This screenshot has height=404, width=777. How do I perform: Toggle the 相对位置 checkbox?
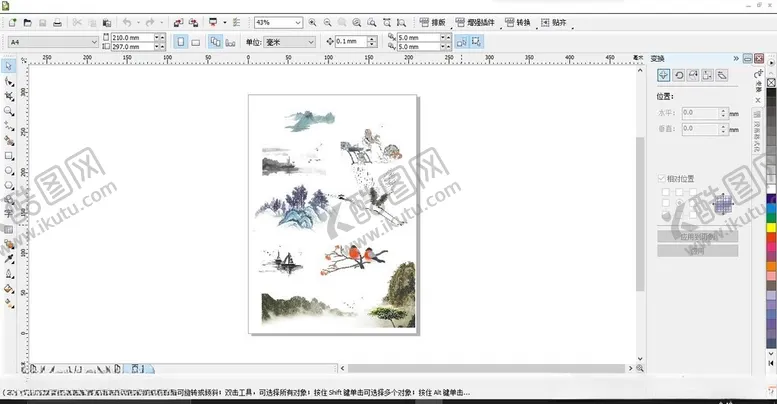coord(661,178)
